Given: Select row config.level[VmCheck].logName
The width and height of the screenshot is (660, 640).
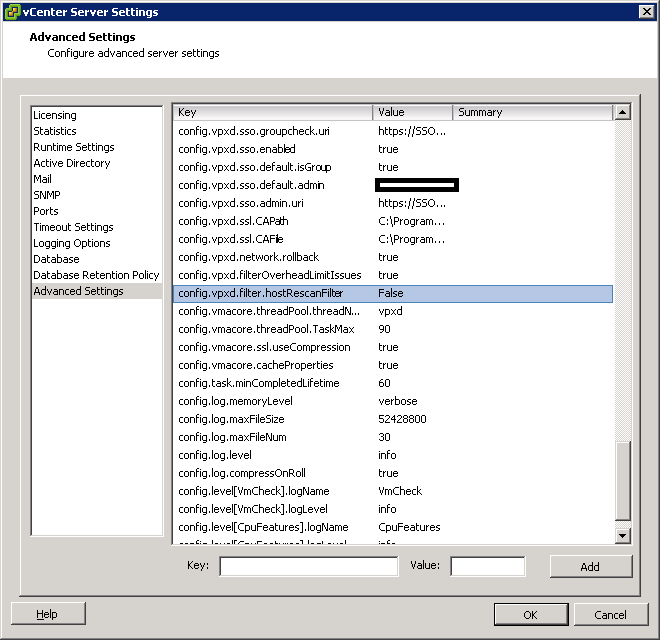Looking at the screenshot, I should coord(393,491).
